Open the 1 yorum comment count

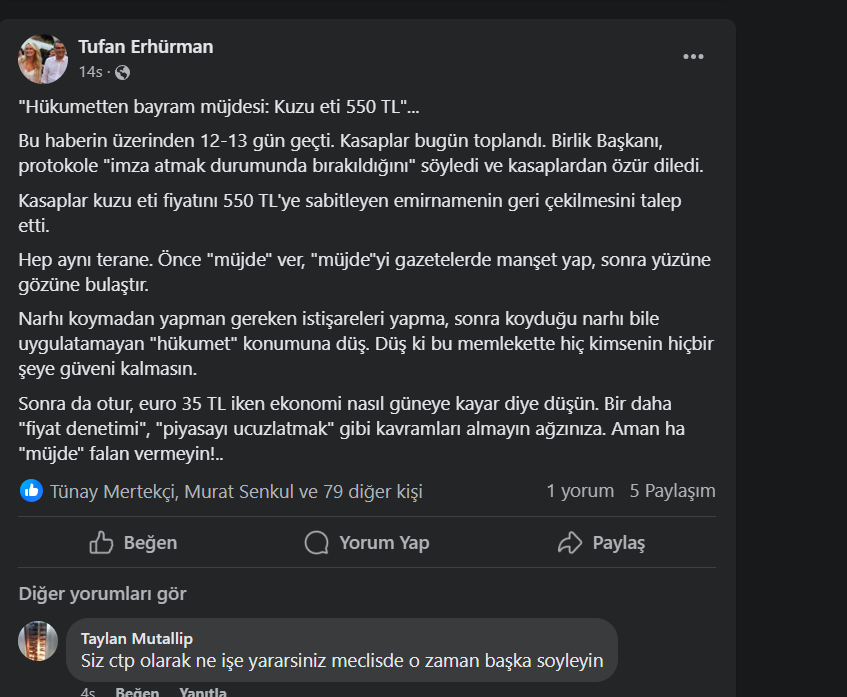pyautogui.click(x=580, y=491)
